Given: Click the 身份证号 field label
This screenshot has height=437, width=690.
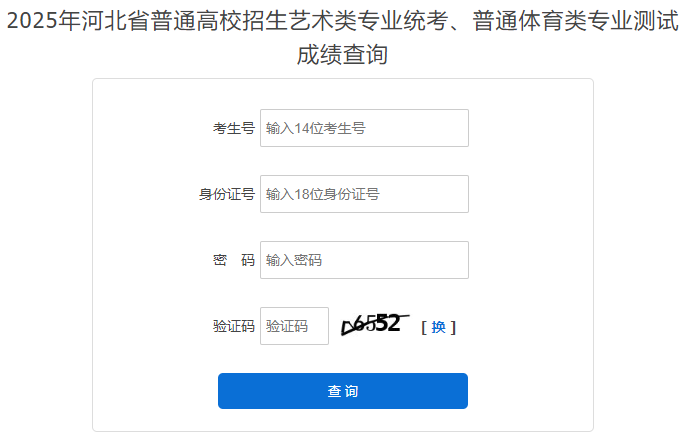Looking at the screenshot, I should (x=227, y=194).
